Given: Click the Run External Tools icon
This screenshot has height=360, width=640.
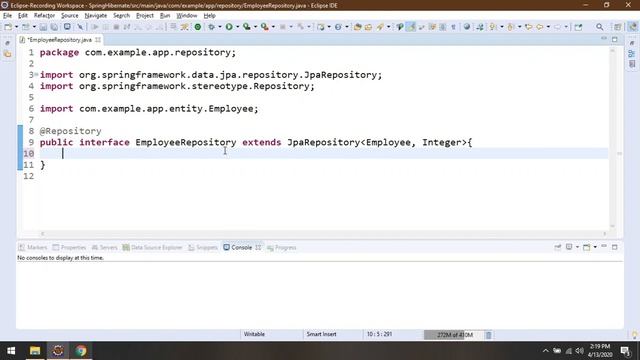Looking at the screenshot, I should click(x=265, y=27).
